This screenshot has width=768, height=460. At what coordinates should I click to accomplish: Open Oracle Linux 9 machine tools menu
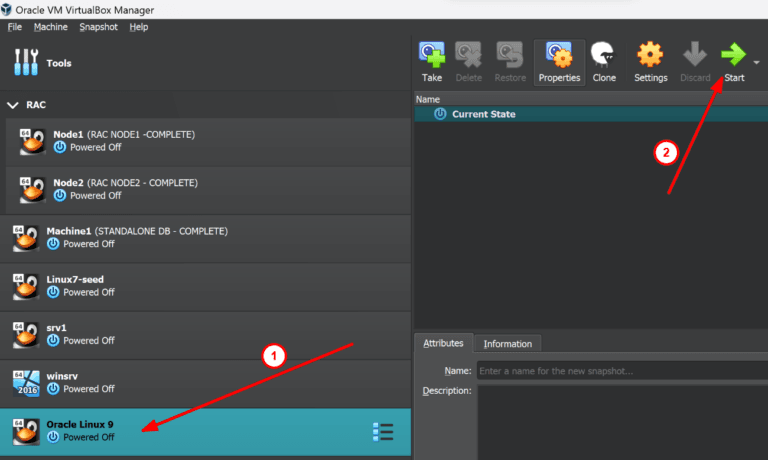click(x=382, y=432)
